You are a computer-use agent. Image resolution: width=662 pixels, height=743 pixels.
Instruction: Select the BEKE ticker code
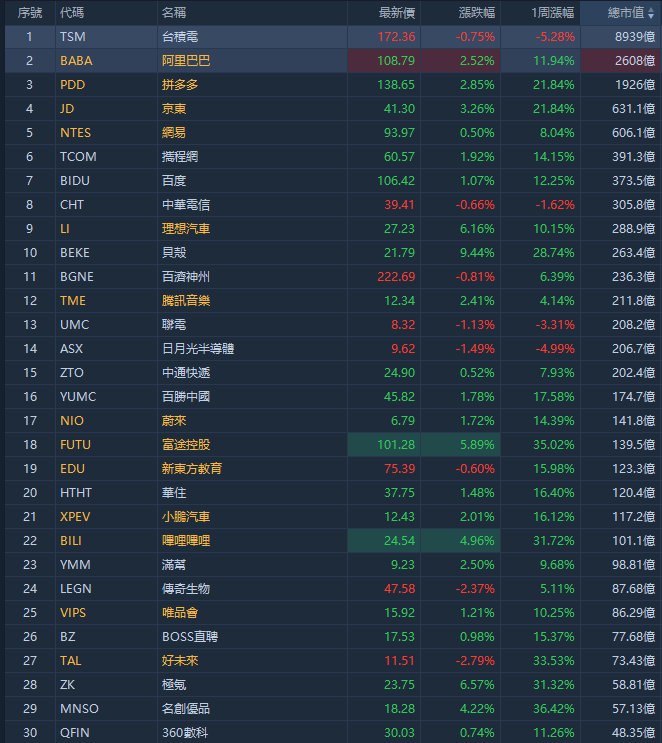point(75,253)
